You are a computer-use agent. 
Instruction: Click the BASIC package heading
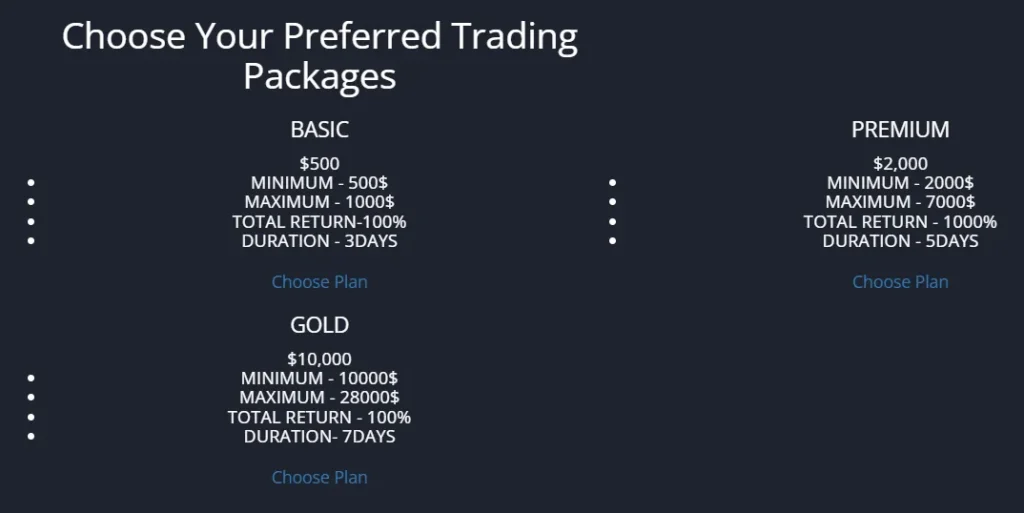pos(319,129)
